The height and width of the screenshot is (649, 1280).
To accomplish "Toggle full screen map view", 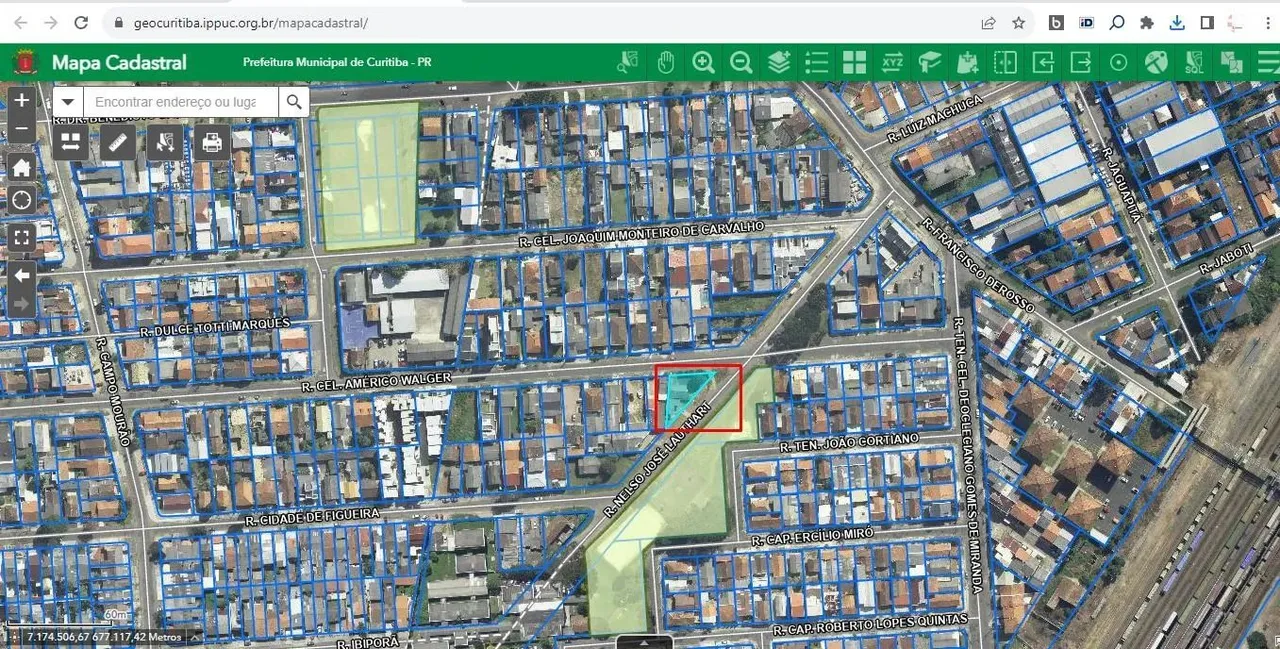I will click(x=22, y=237).
